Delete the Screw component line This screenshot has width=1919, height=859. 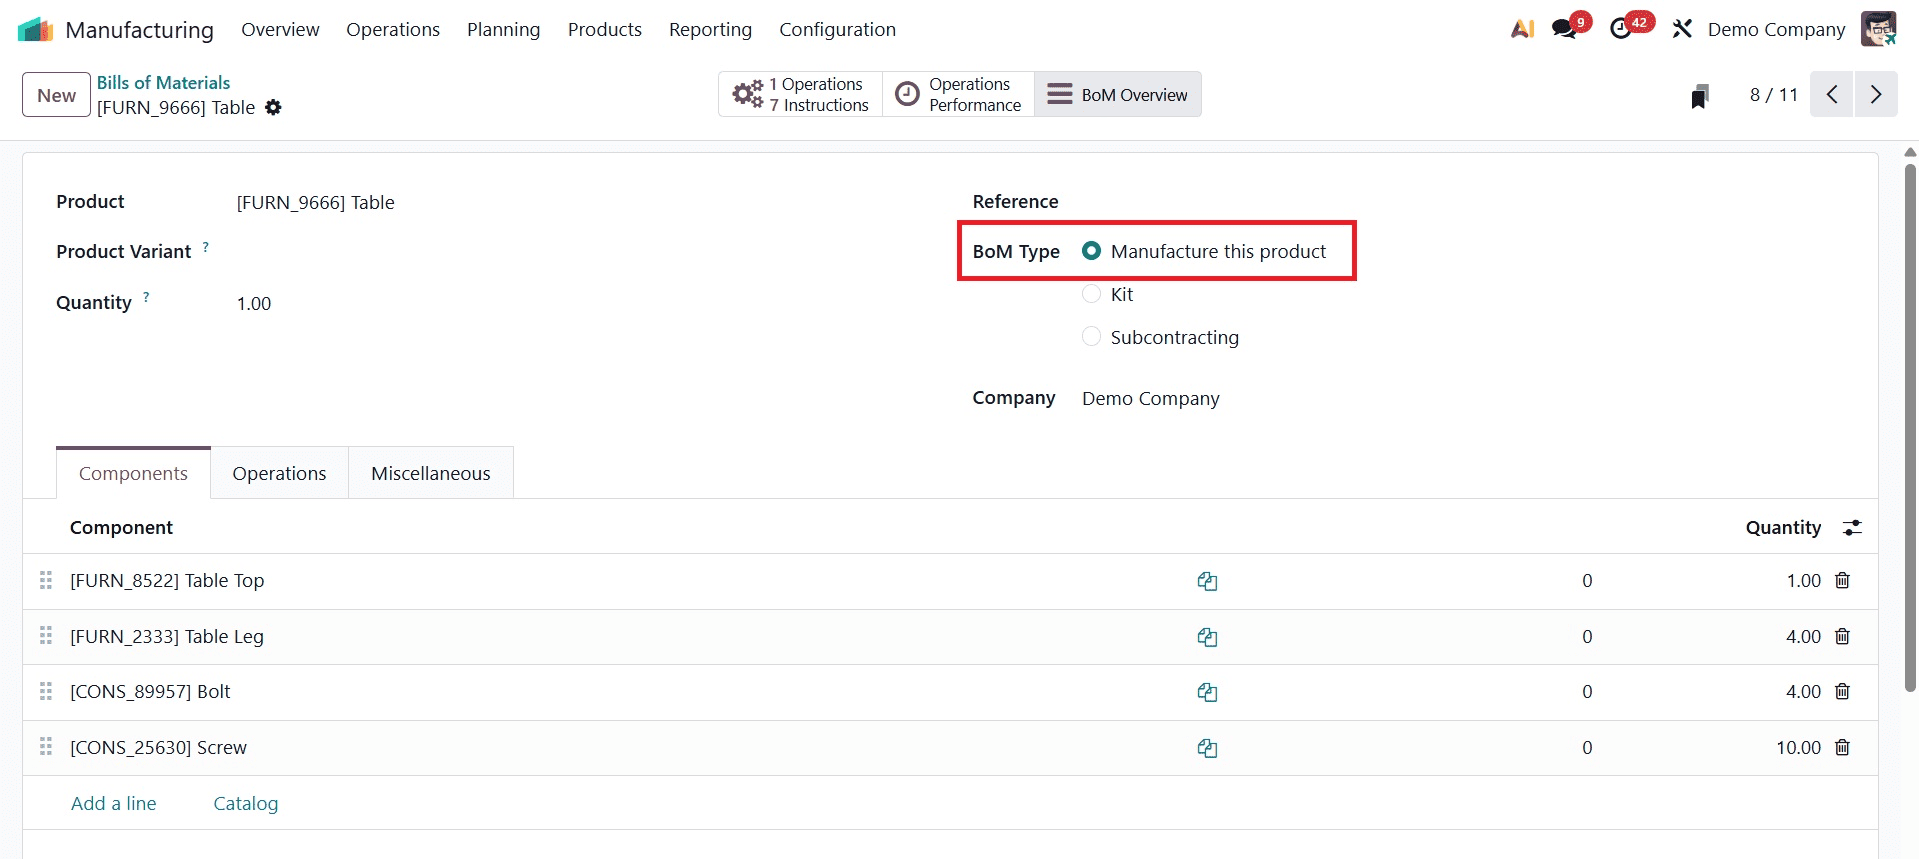[x=1842, y=747]
